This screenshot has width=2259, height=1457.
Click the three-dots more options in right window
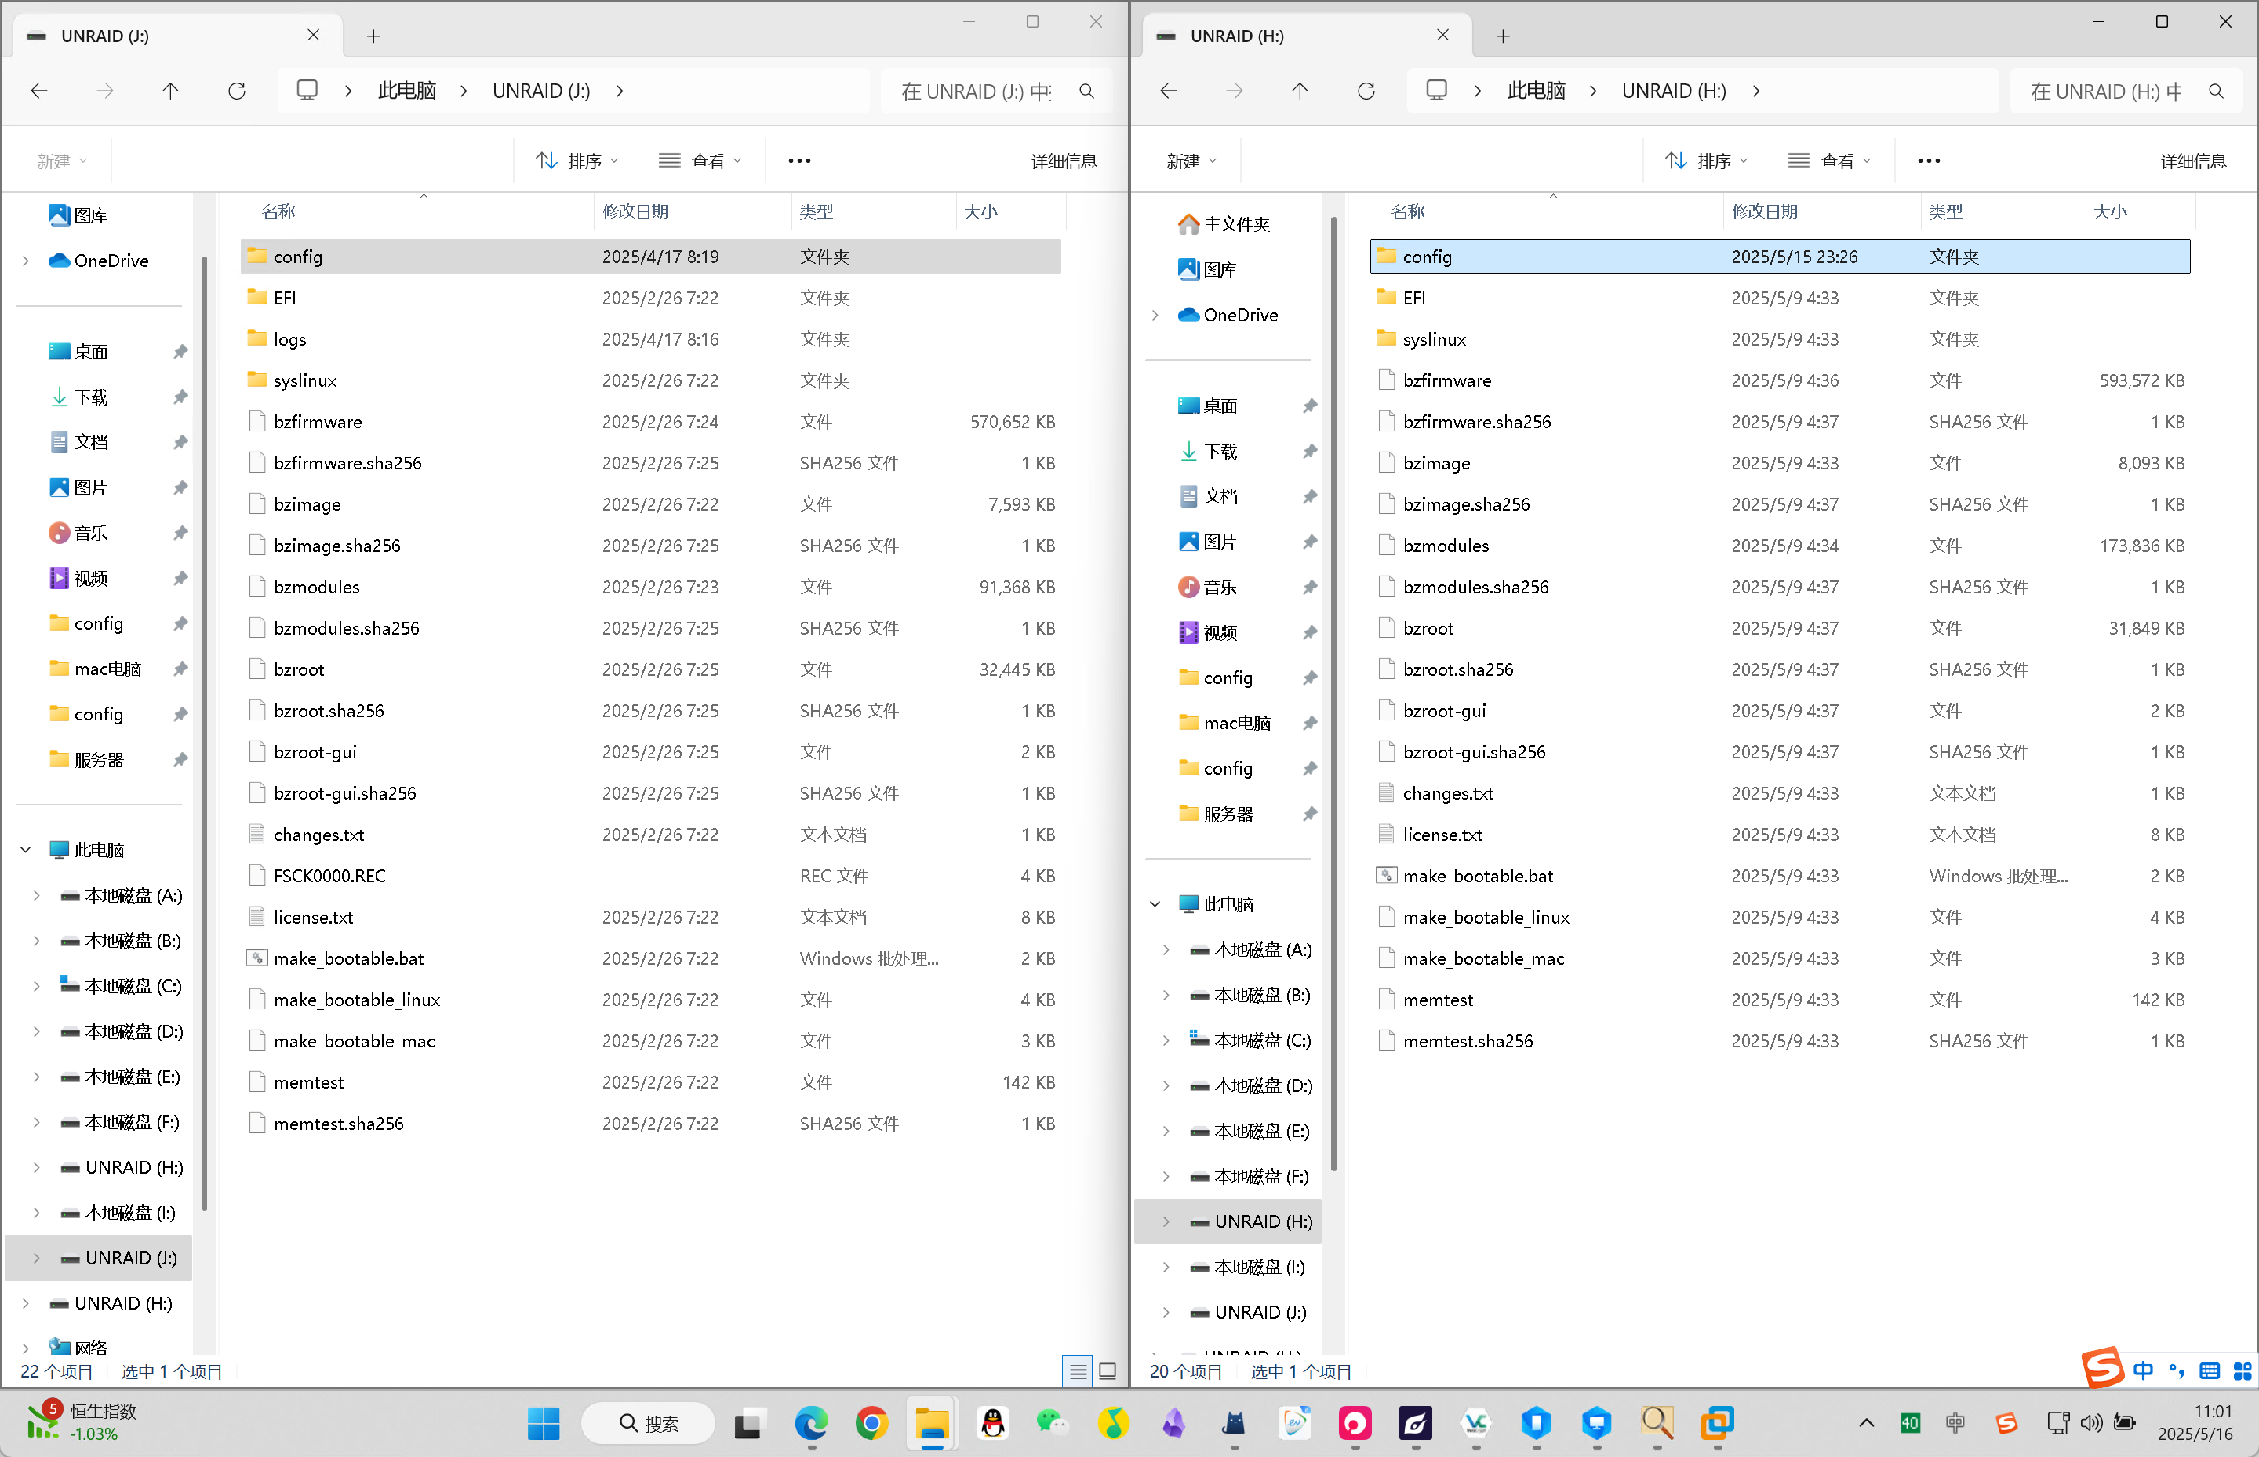pyautogui.click(x=1929, y=161)
